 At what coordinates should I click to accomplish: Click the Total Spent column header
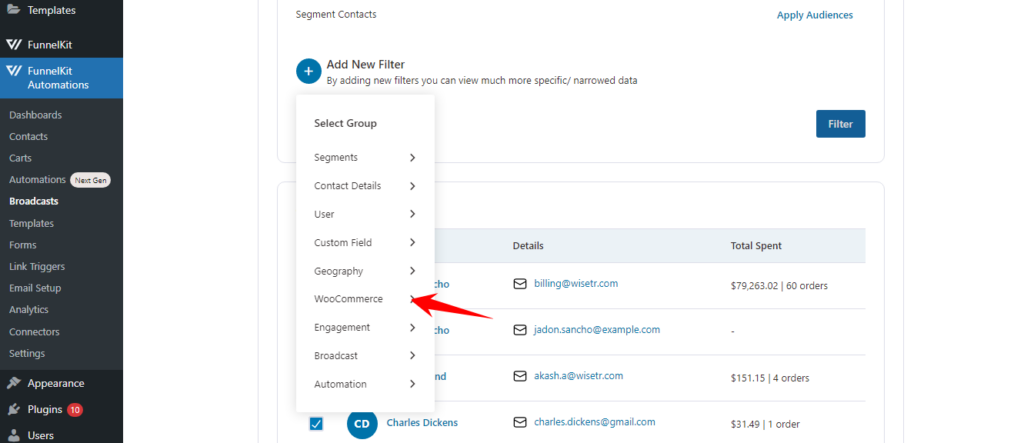tap(756, 246)
